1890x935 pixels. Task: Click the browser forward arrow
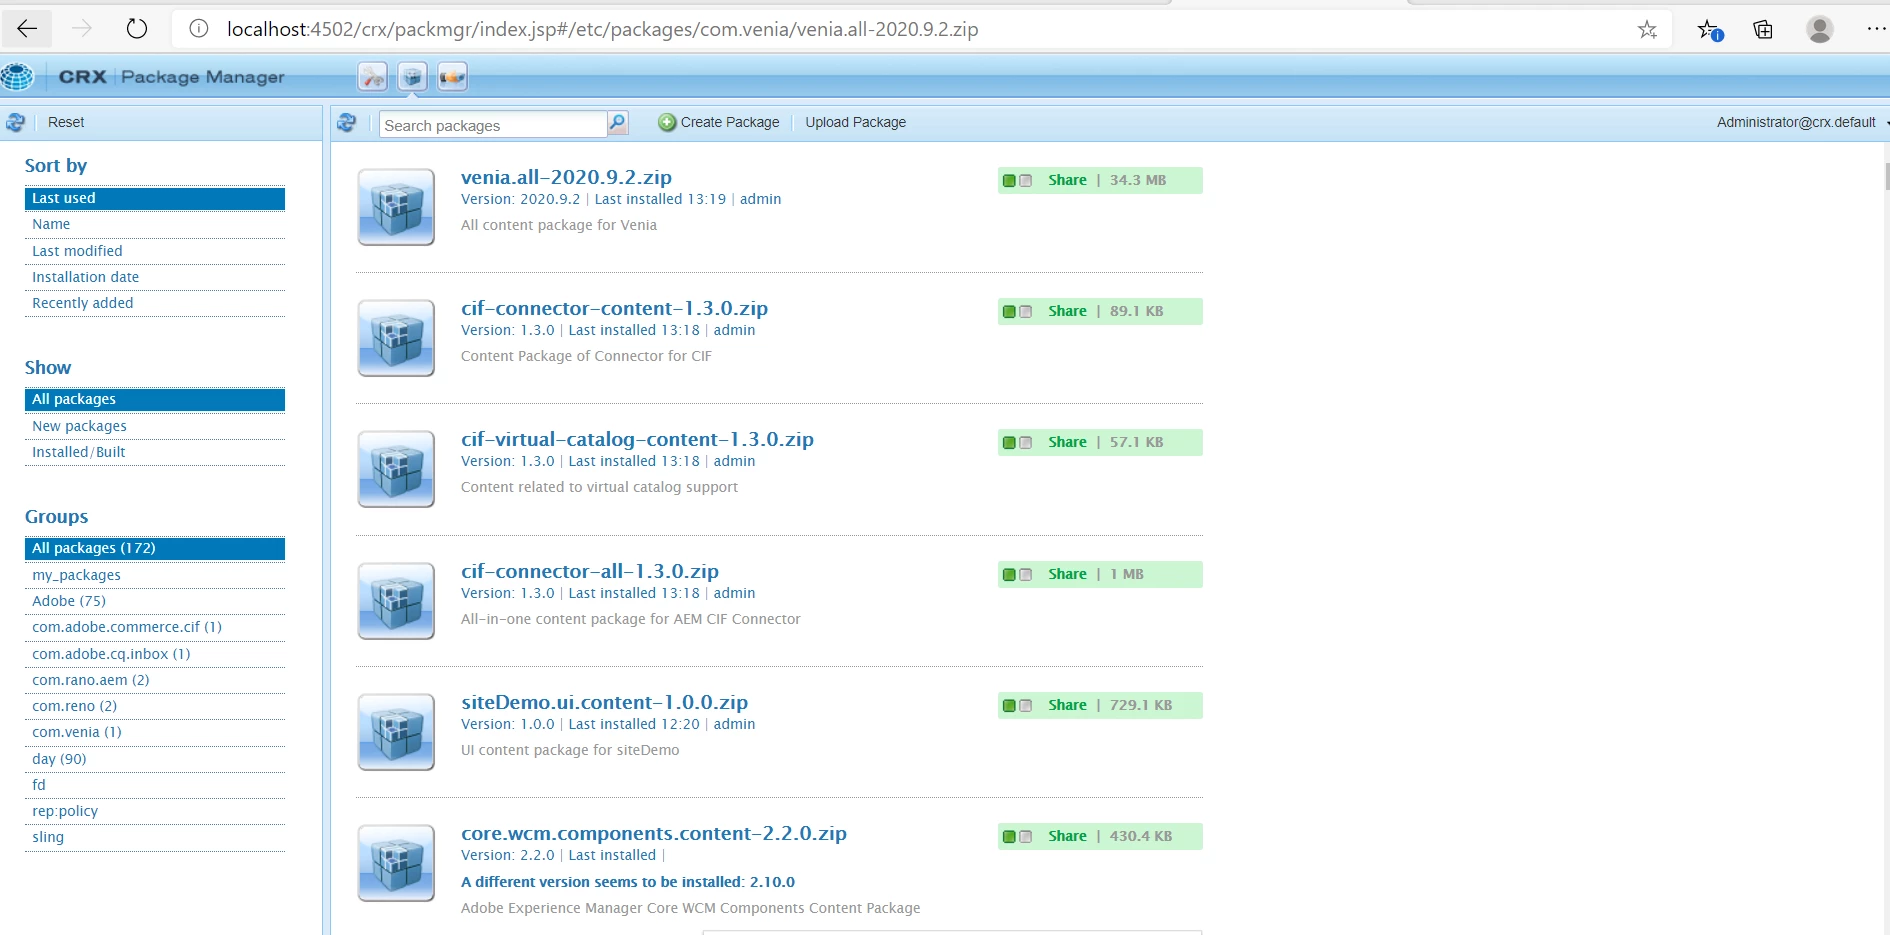coord(82,29)
